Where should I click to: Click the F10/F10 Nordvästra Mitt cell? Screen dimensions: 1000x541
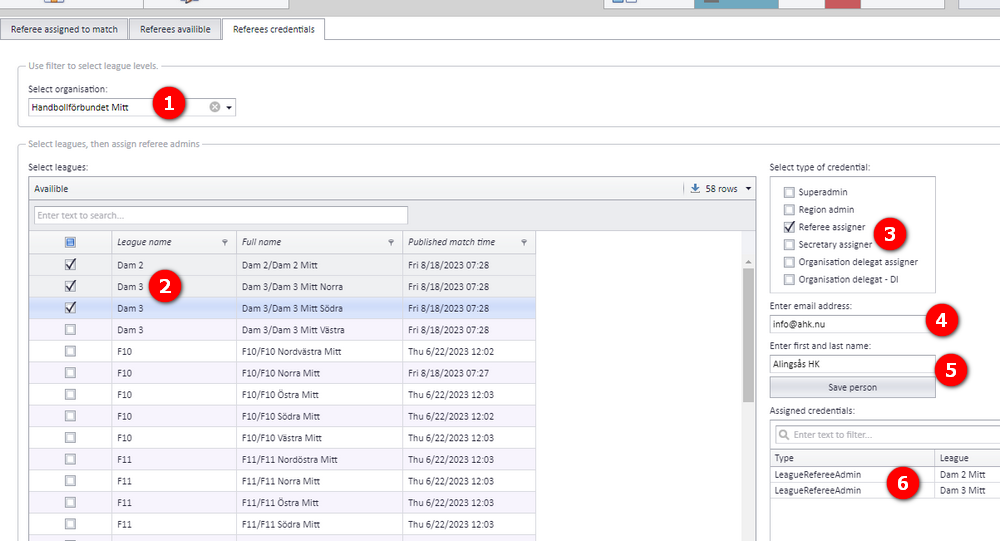[320, 352]
